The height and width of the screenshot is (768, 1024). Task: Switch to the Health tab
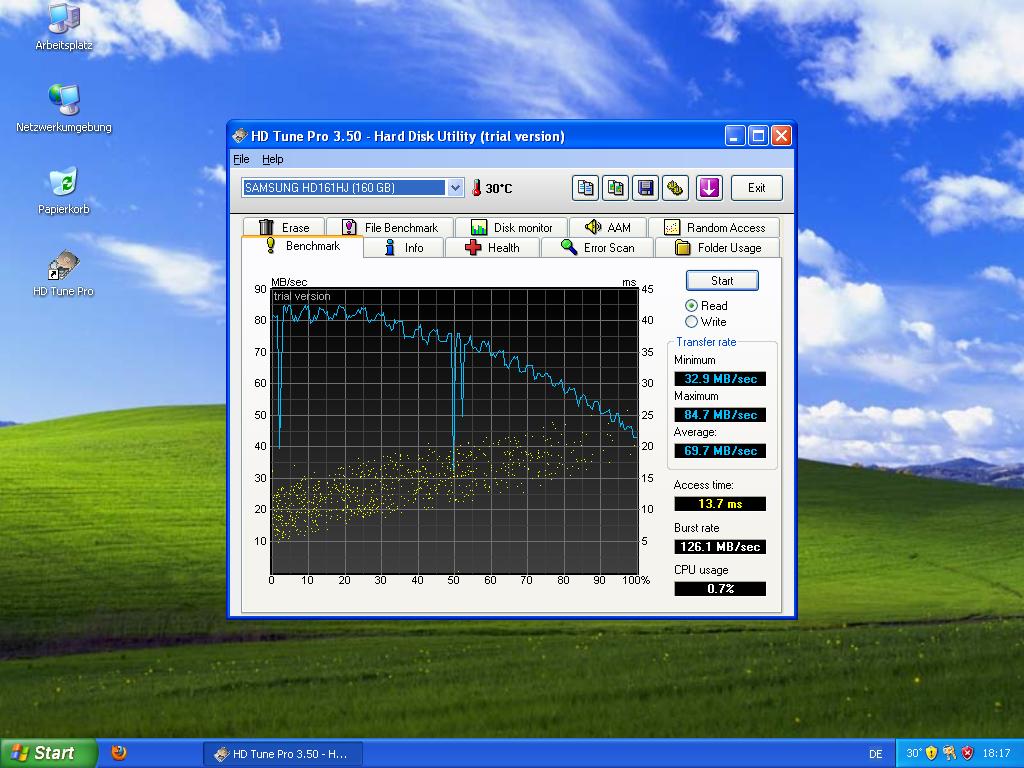(x=492, y=248)
